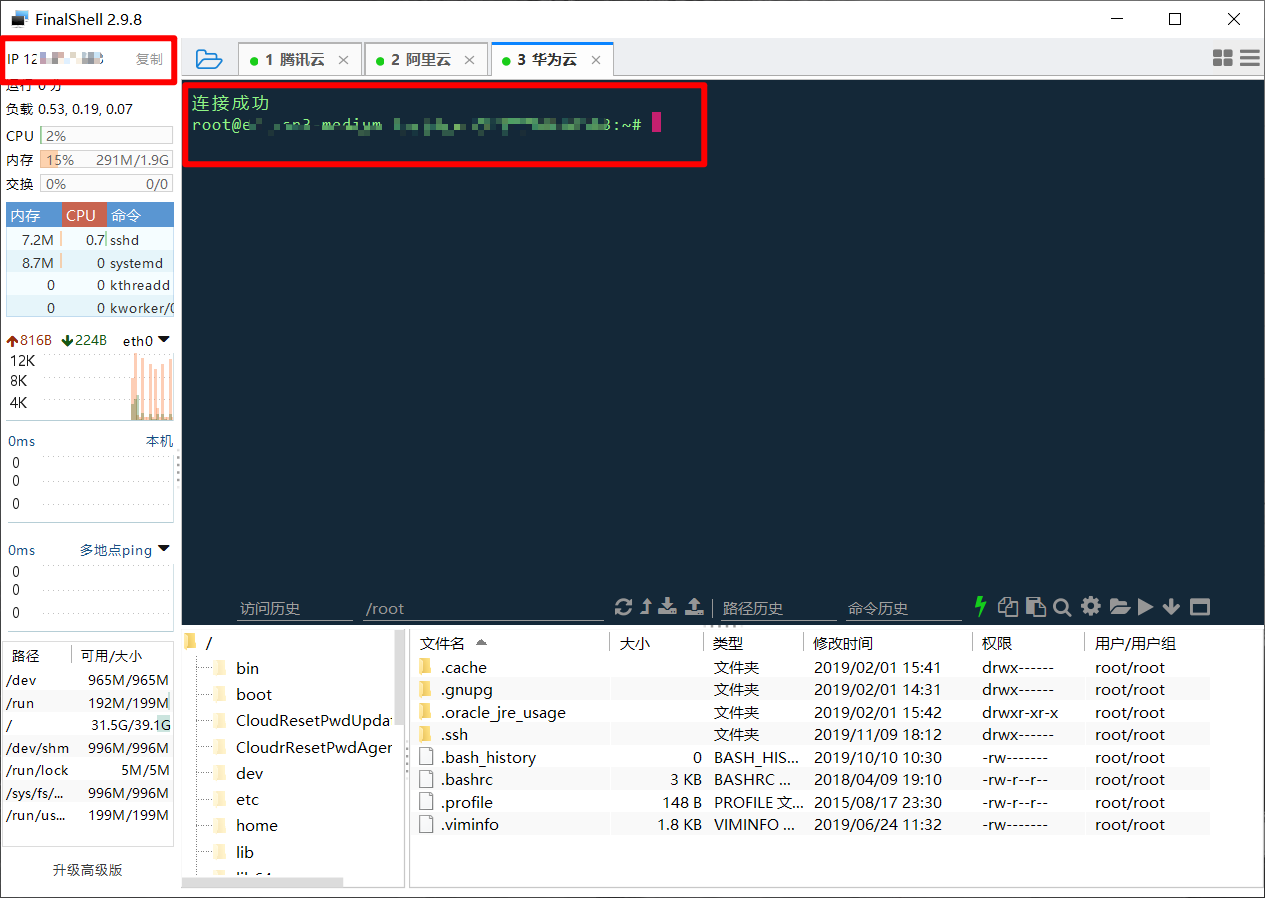Click the folder tree vertical scrollbar

(x=400, y=680)
